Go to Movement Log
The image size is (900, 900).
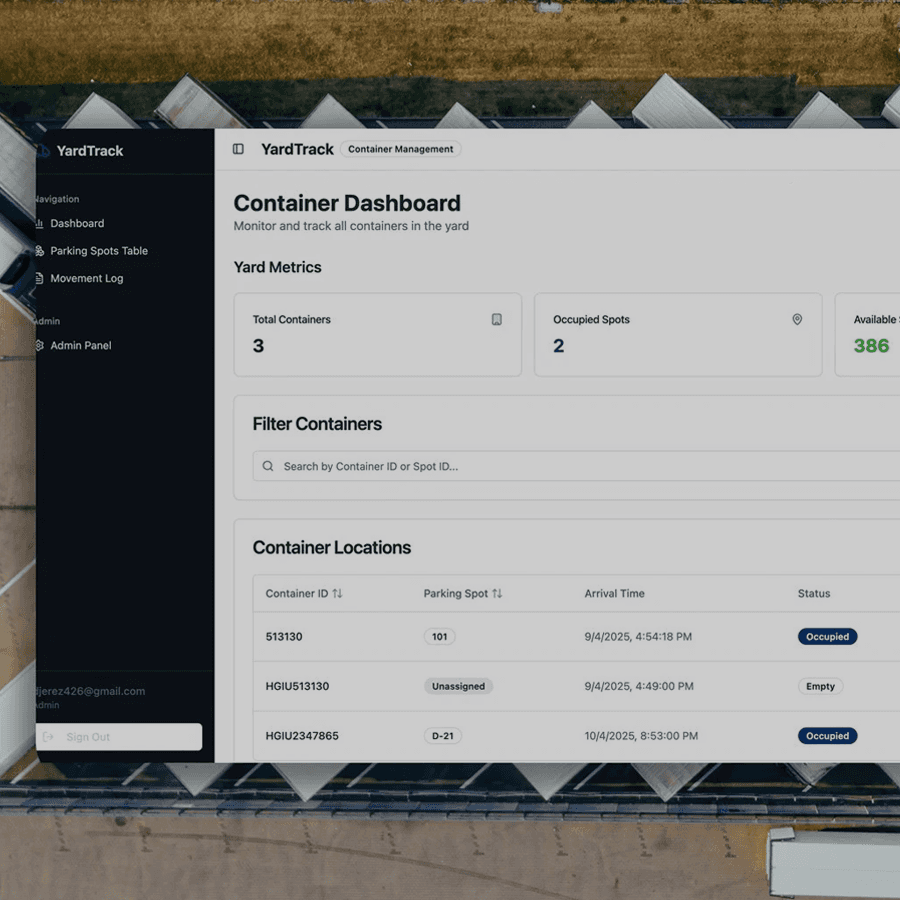[x=86, y=278]
